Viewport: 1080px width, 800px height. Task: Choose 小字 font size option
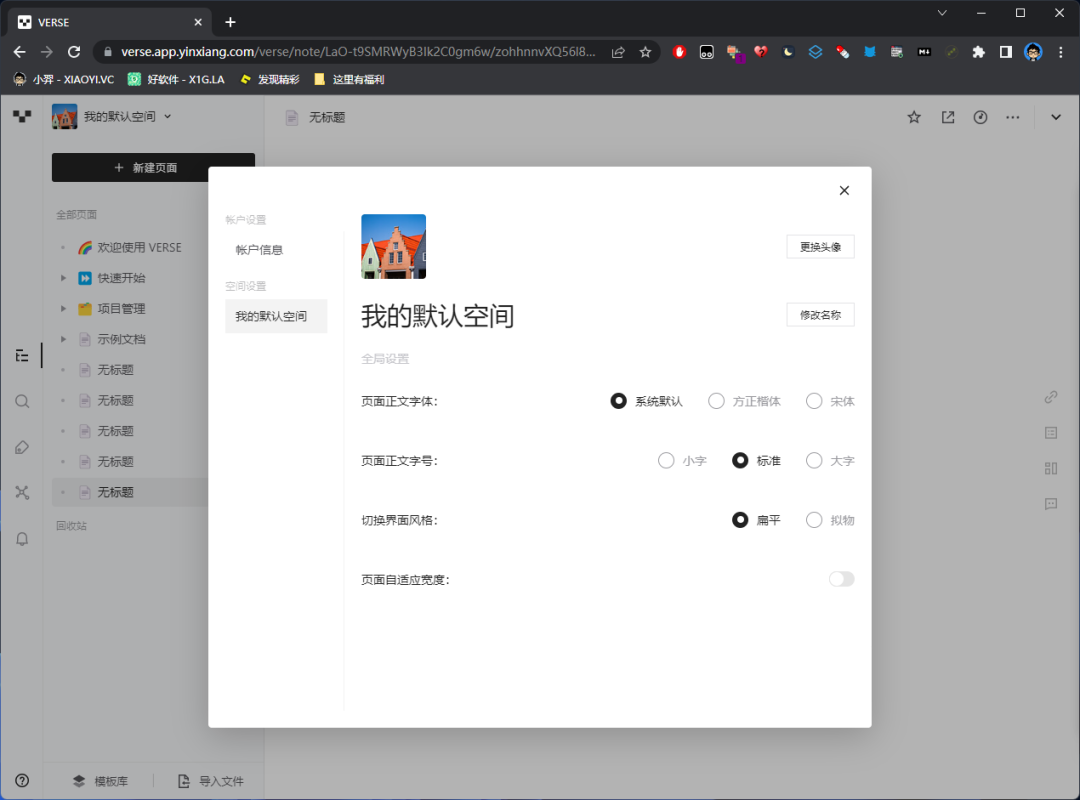coord(666,460)
